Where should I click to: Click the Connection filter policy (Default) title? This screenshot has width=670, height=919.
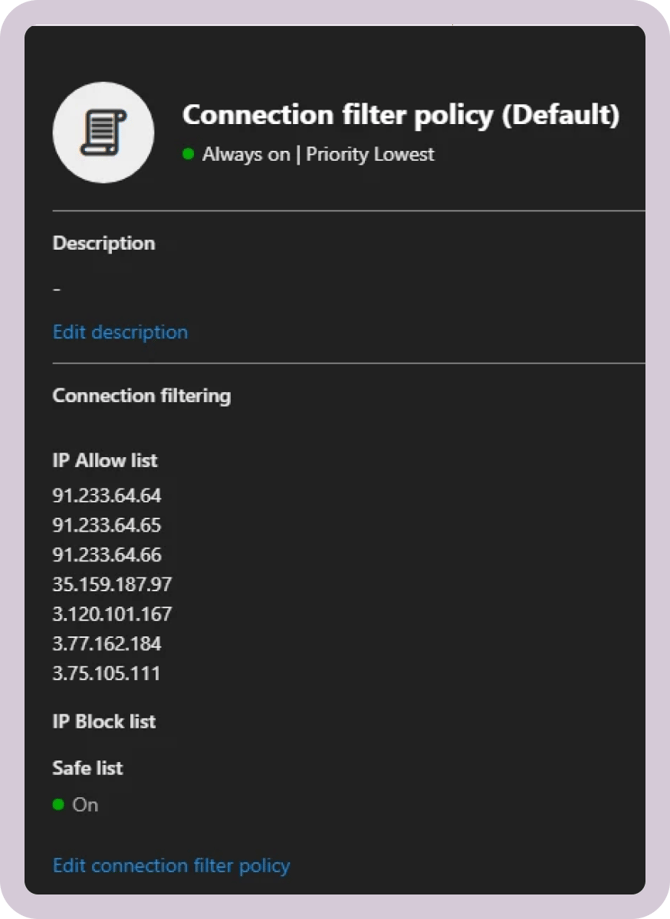click(401, 115)
